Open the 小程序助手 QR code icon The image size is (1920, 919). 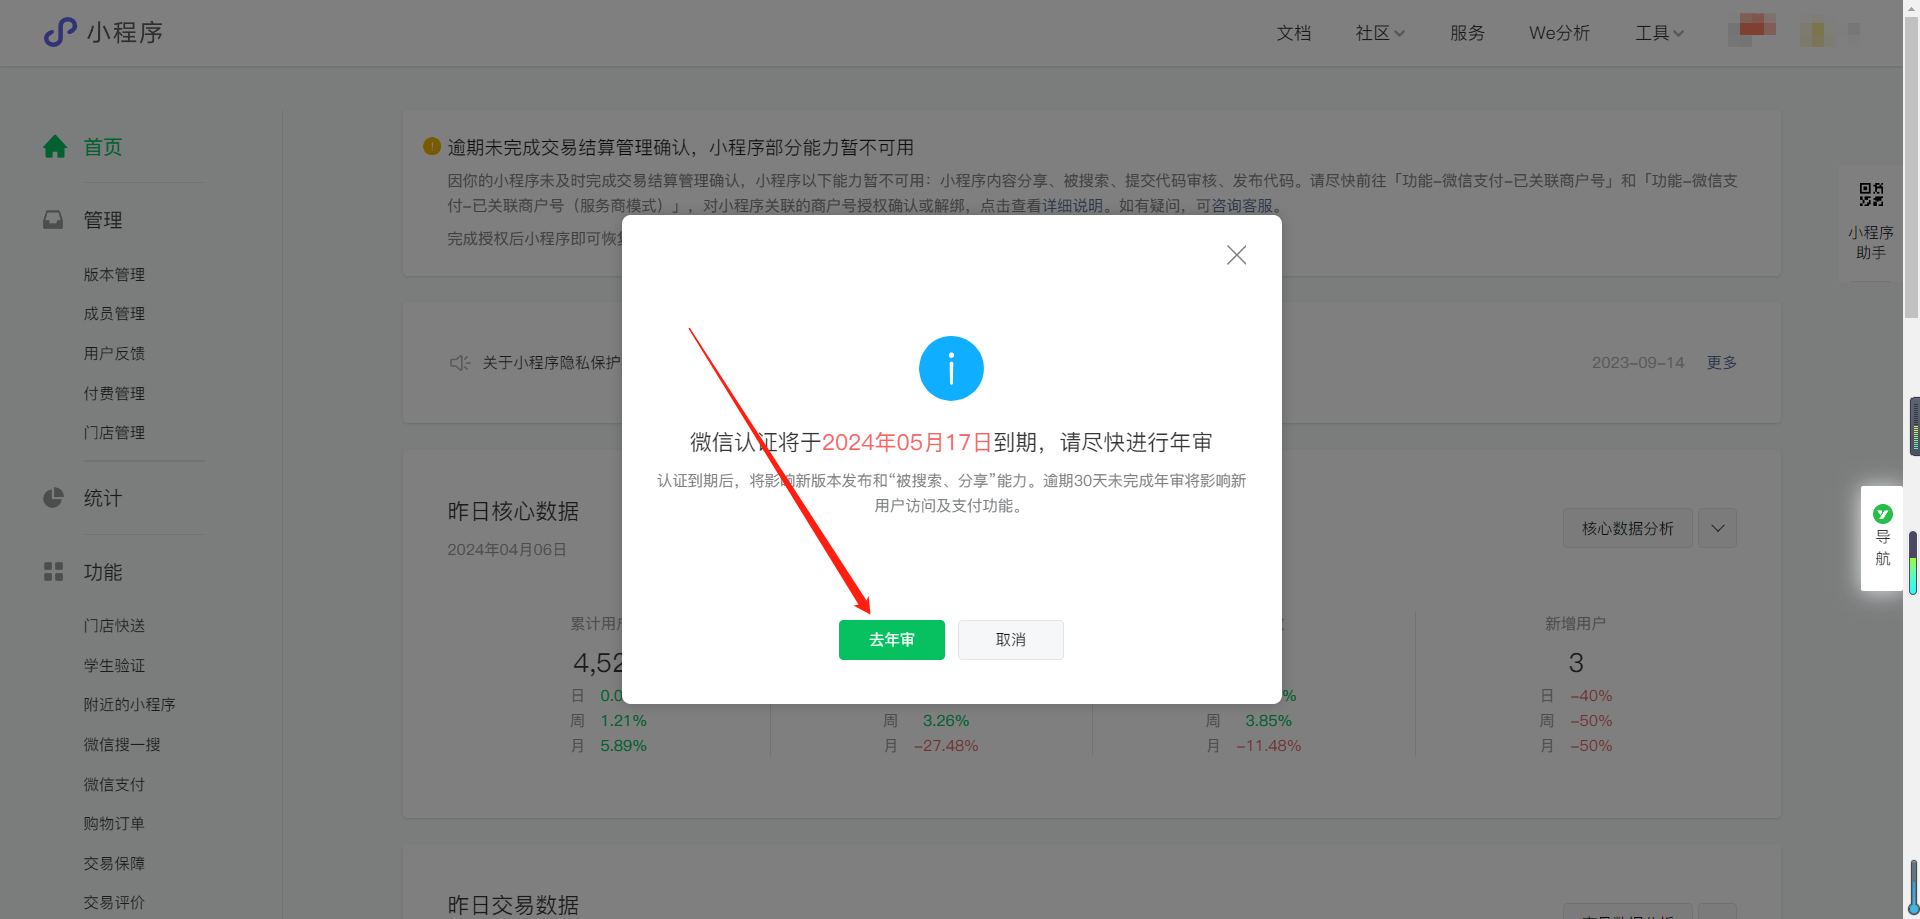[x=1870, y=195]
